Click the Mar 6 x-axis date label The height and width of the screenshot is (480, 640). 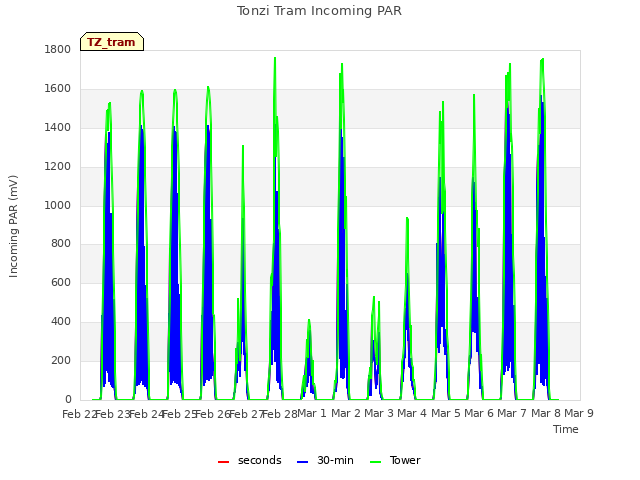point(479,413)
